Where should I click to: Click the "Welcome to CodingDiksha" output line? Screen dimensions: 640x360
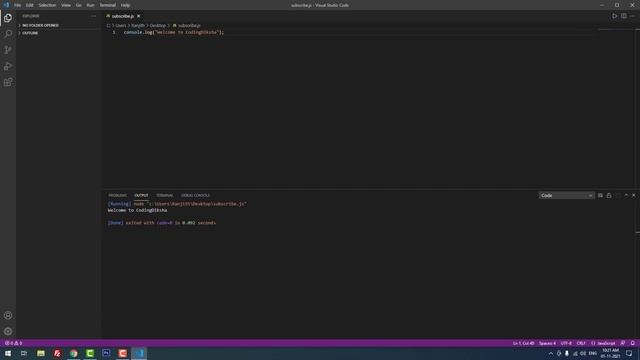(x=138, y=210)
